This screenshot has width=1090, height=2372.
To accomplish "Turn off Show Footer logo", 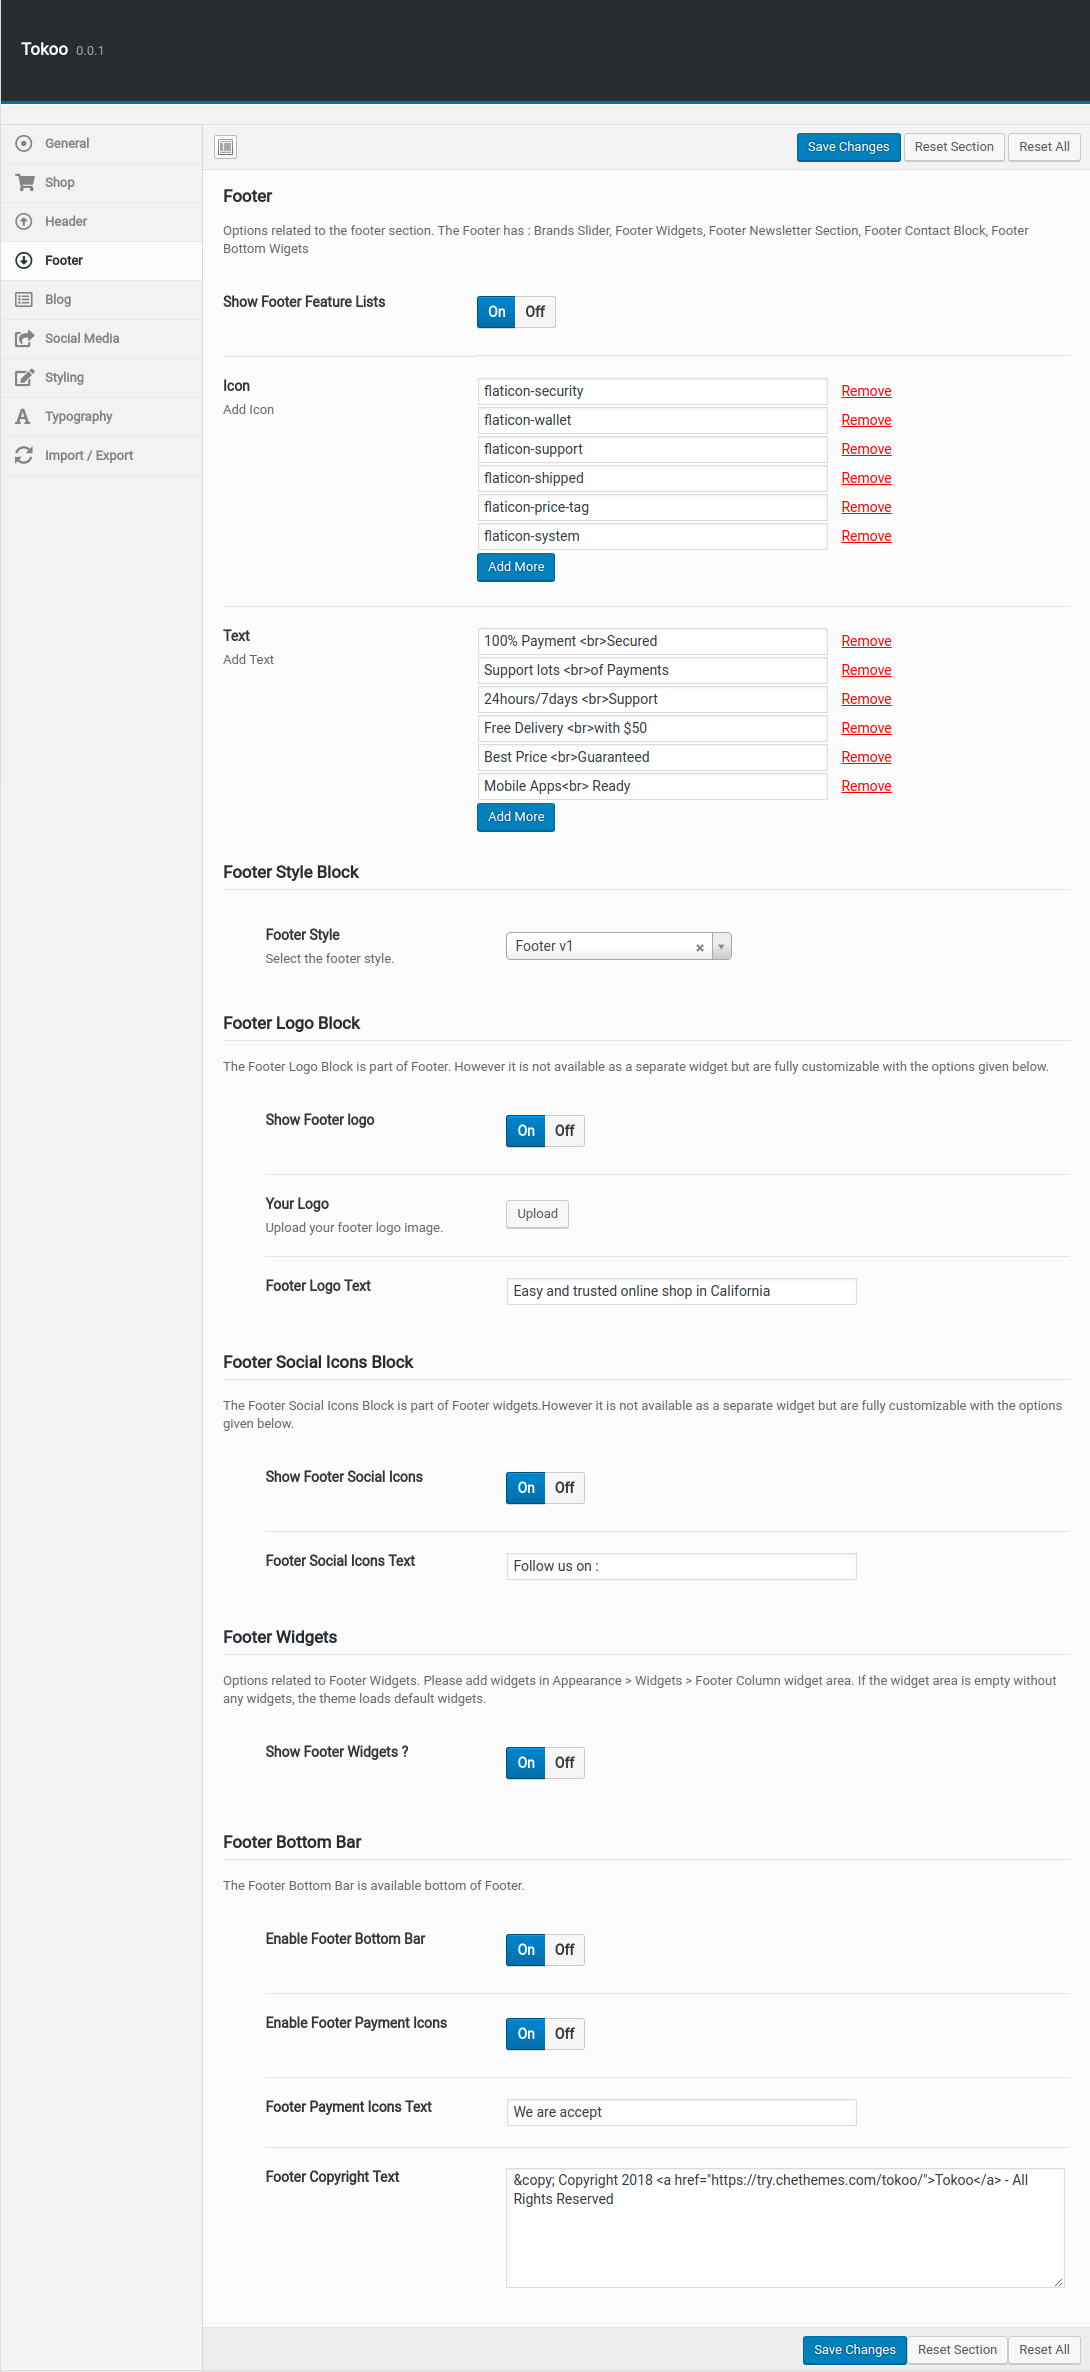I will click(565, 1131).
